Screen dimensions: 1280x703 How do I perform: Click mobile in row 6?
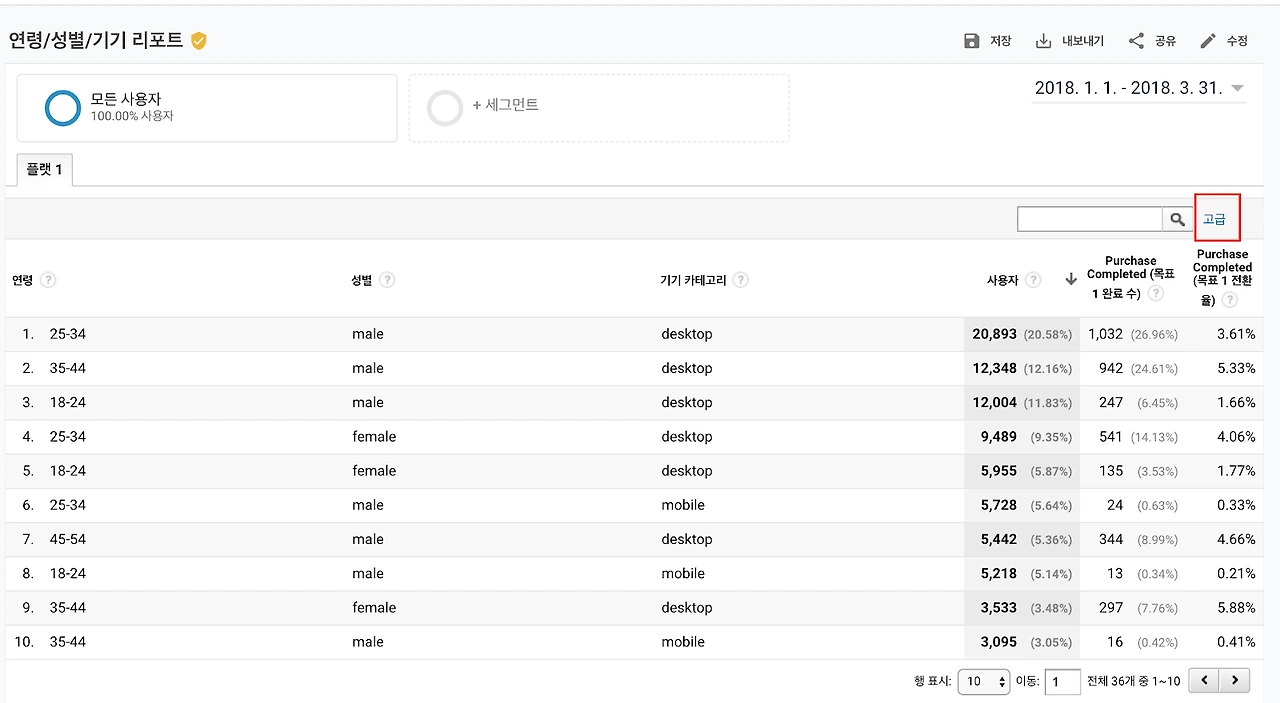683,505
